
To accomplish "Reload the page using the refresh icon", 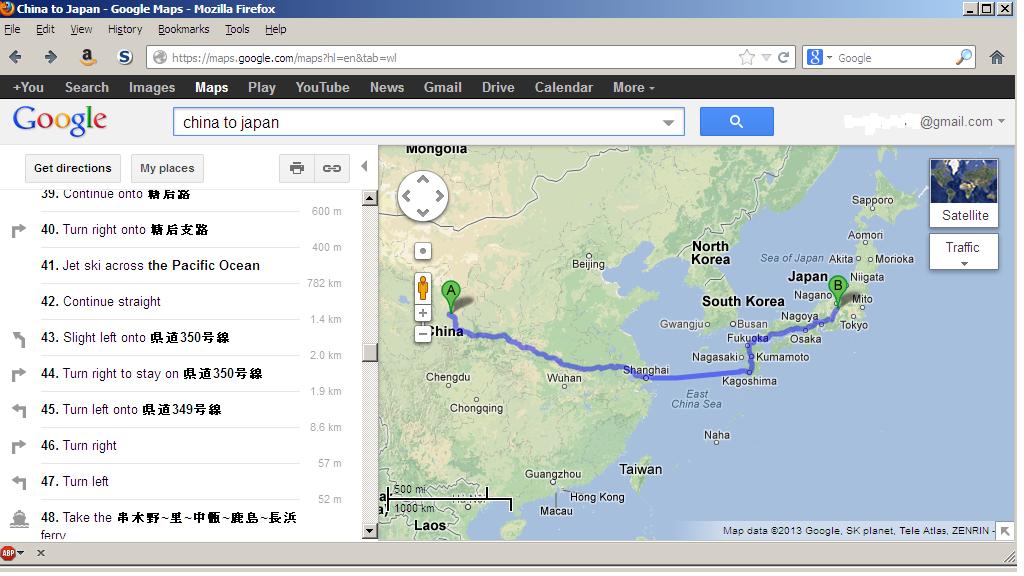I will (x=784, y=57).
